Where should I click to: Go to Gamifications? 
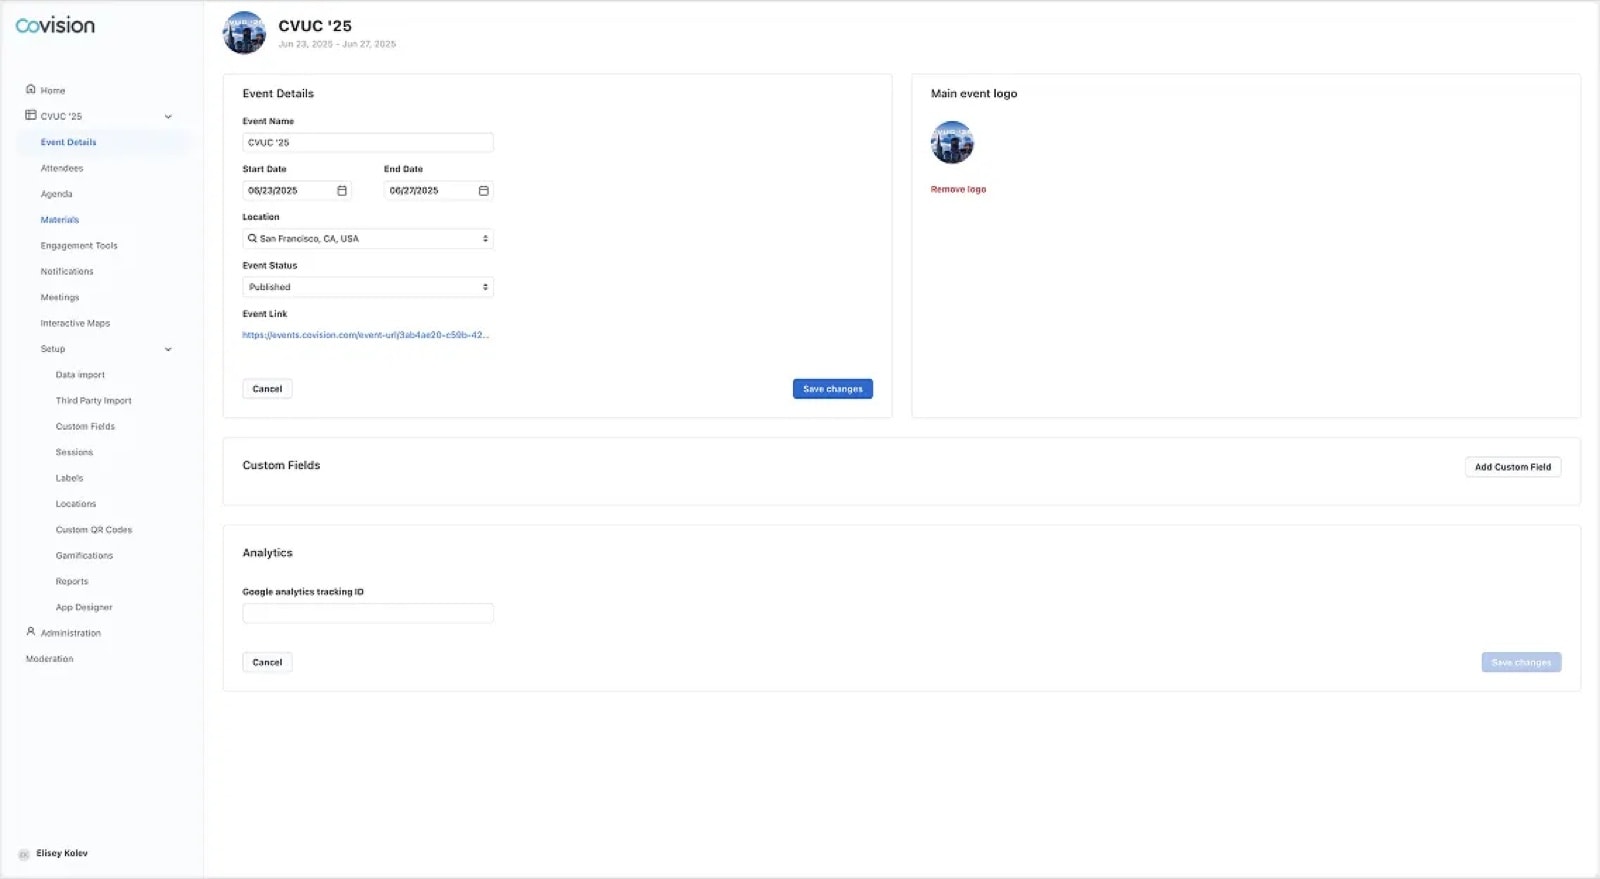point(84,556)
